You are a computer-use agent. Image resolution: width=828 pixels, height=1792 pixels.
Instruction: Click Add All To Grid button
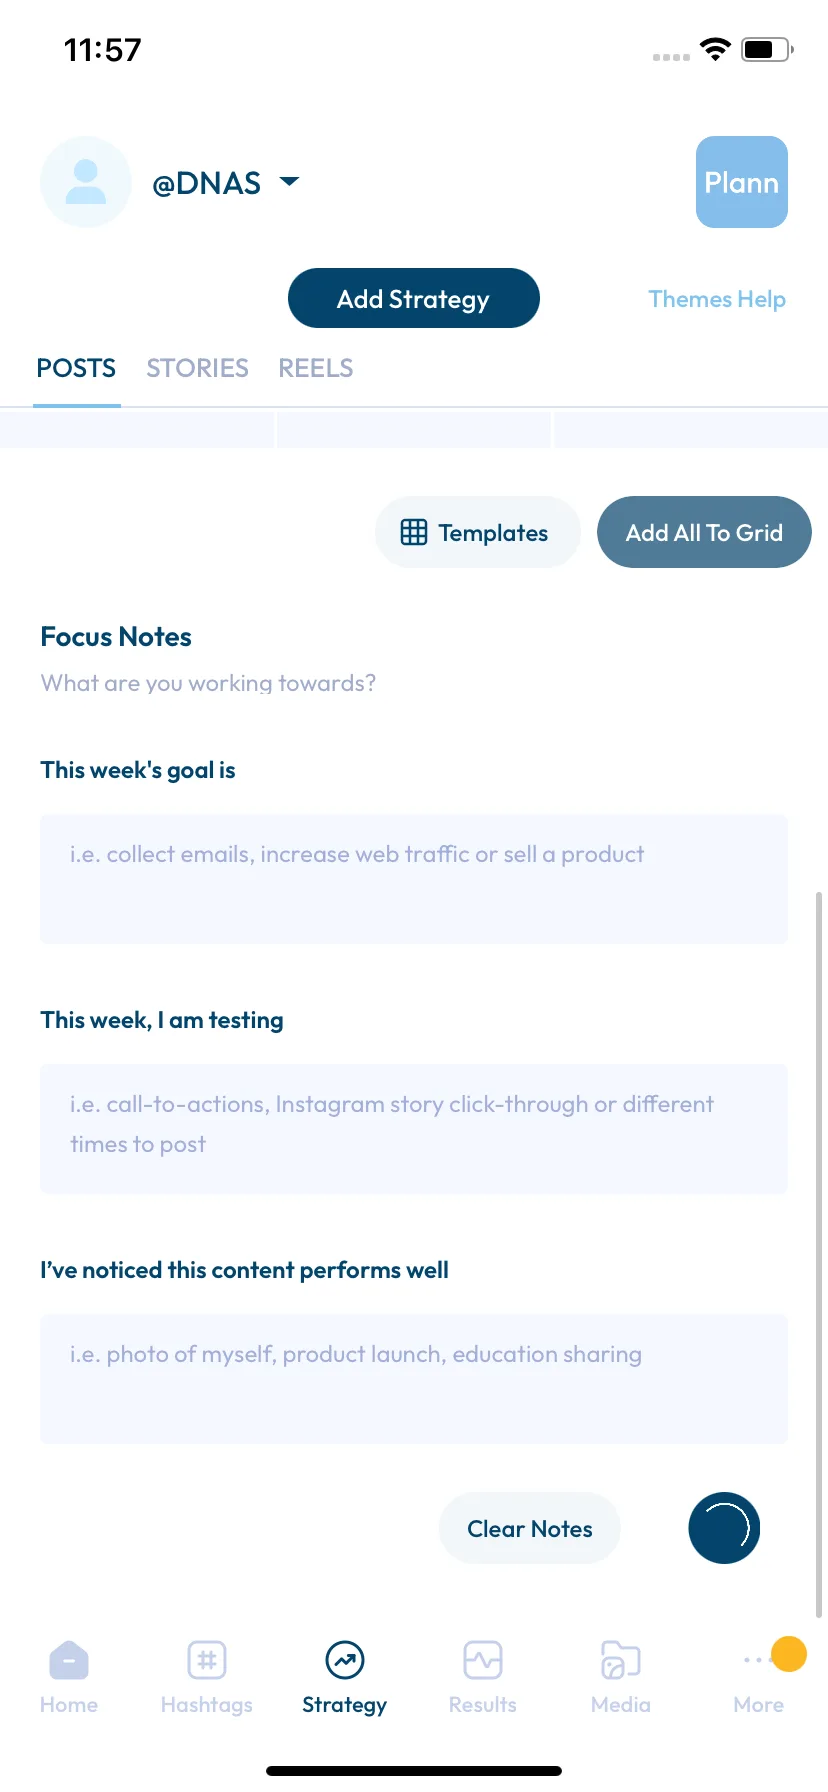point(704,532)
